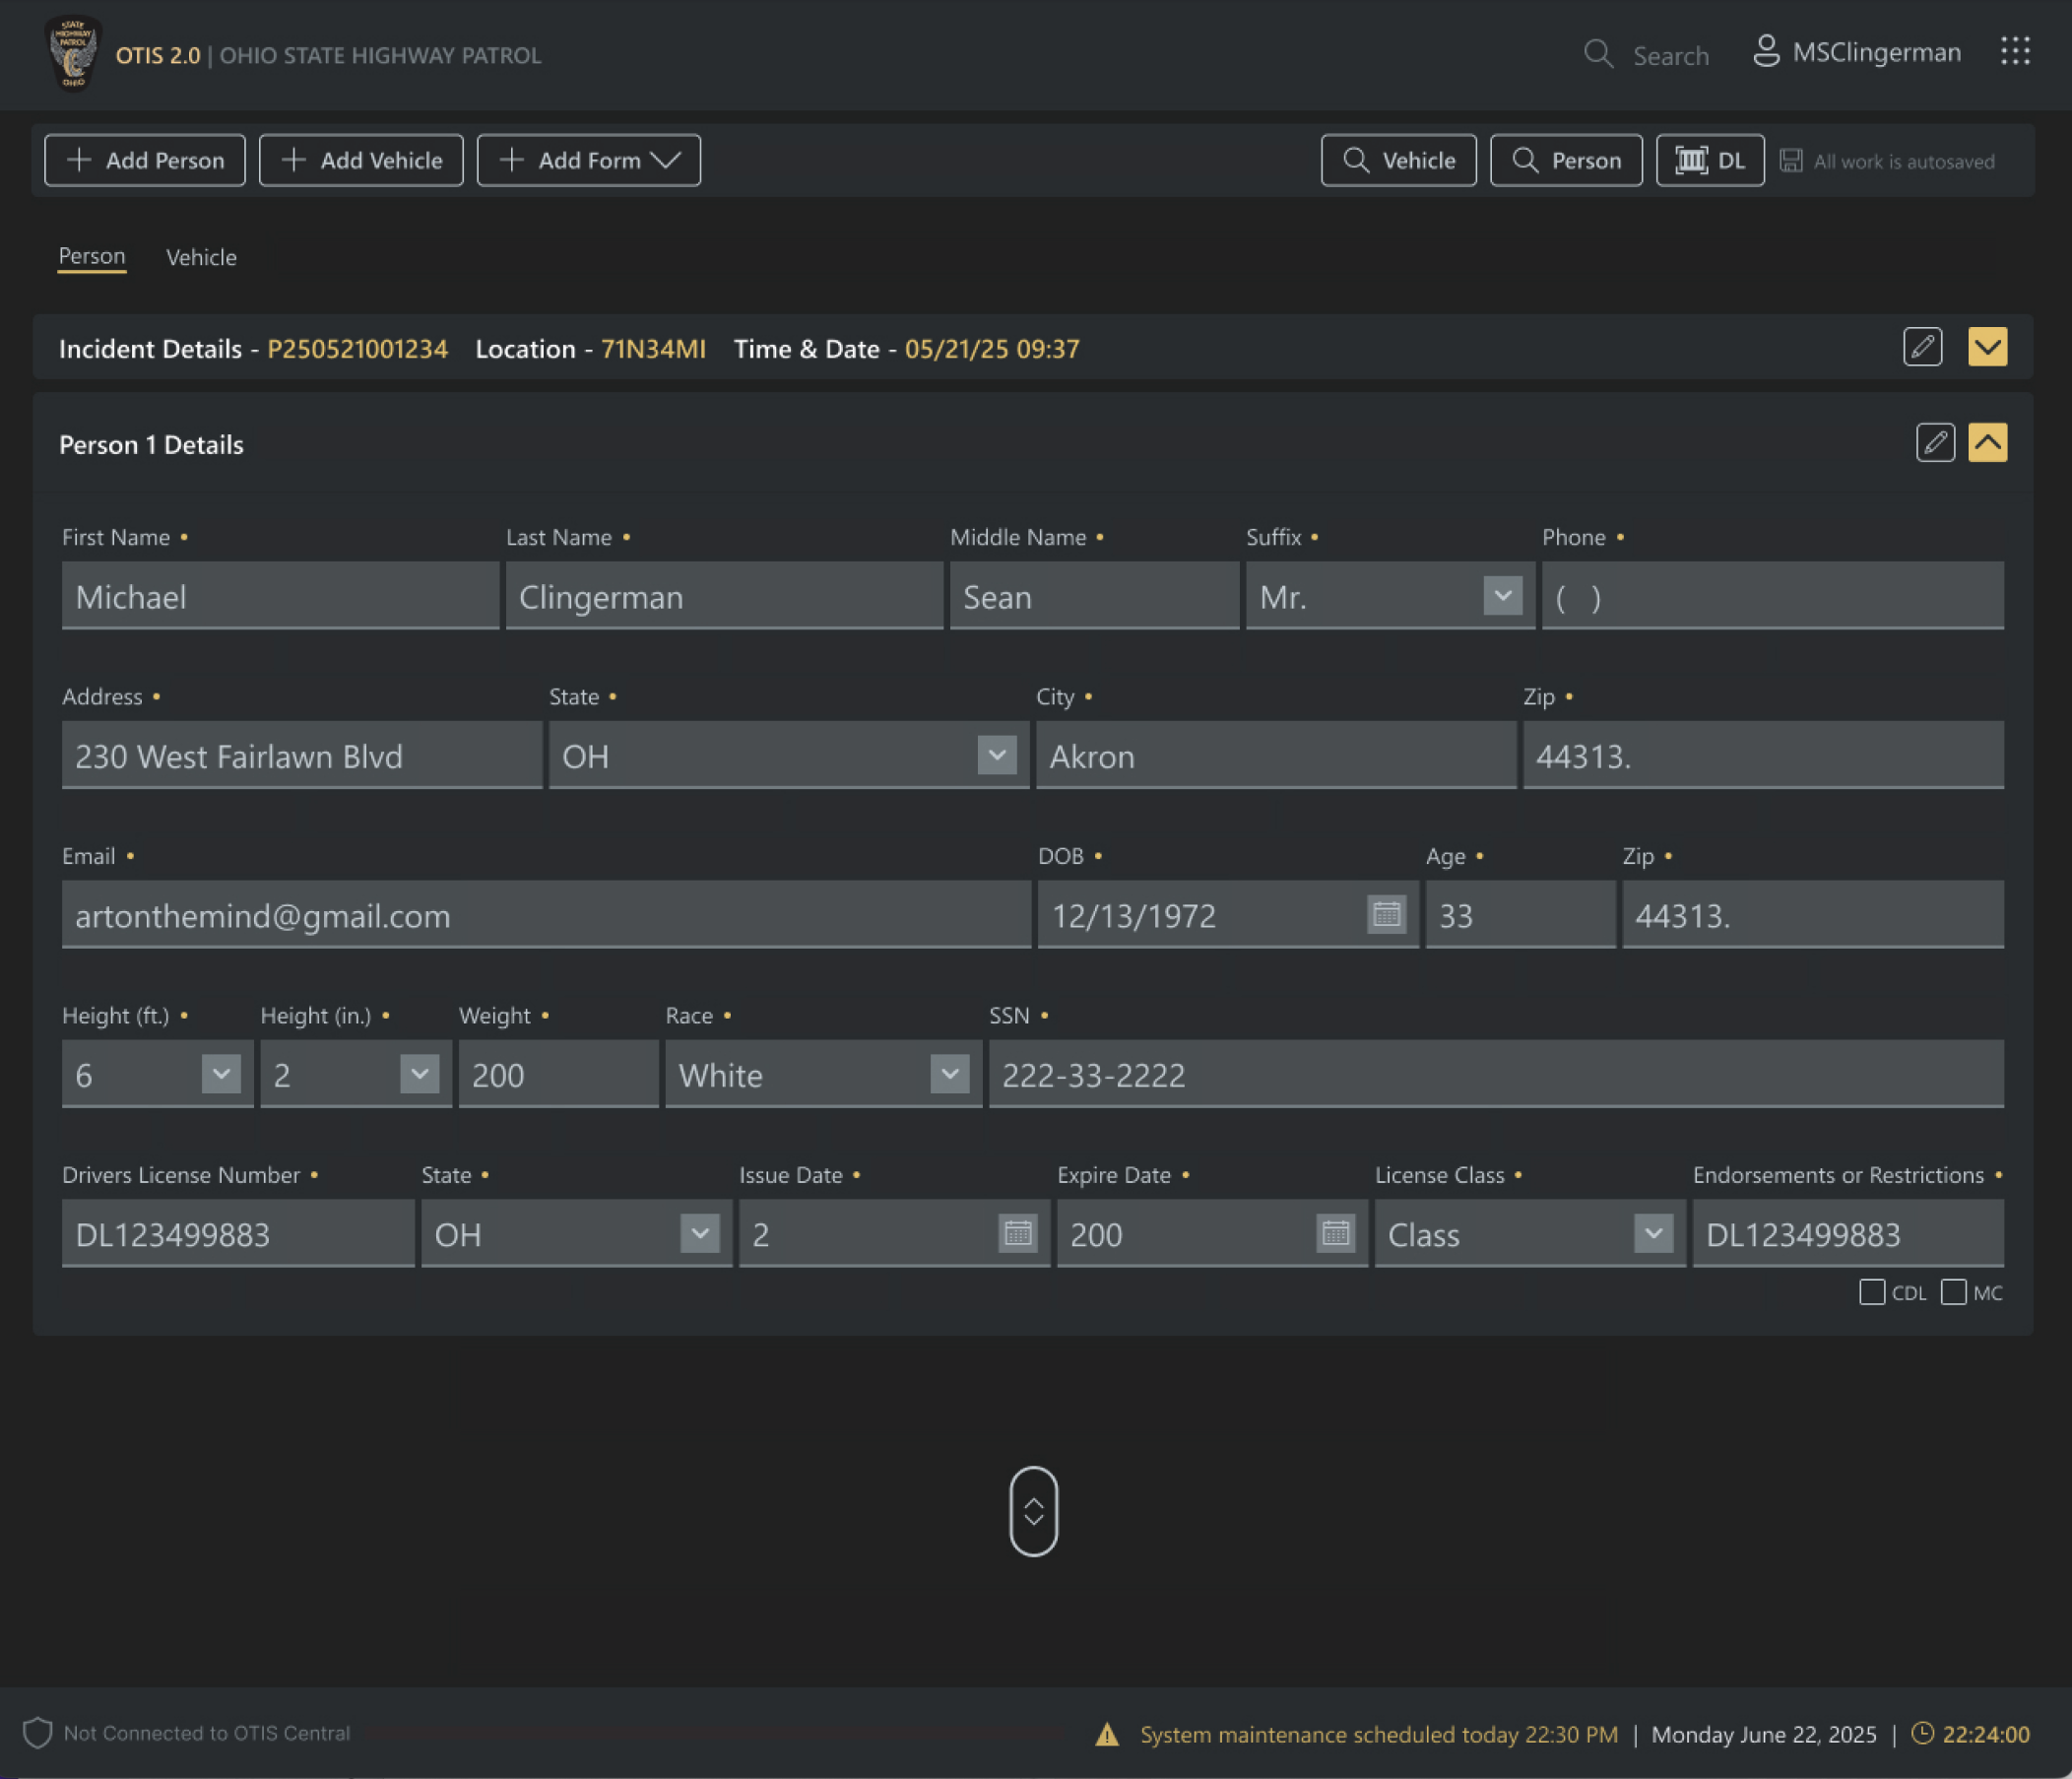Click the MSClingerman user profile icon
The height and width of the screenshot is (1779, 2072).
click(1766, 52)
